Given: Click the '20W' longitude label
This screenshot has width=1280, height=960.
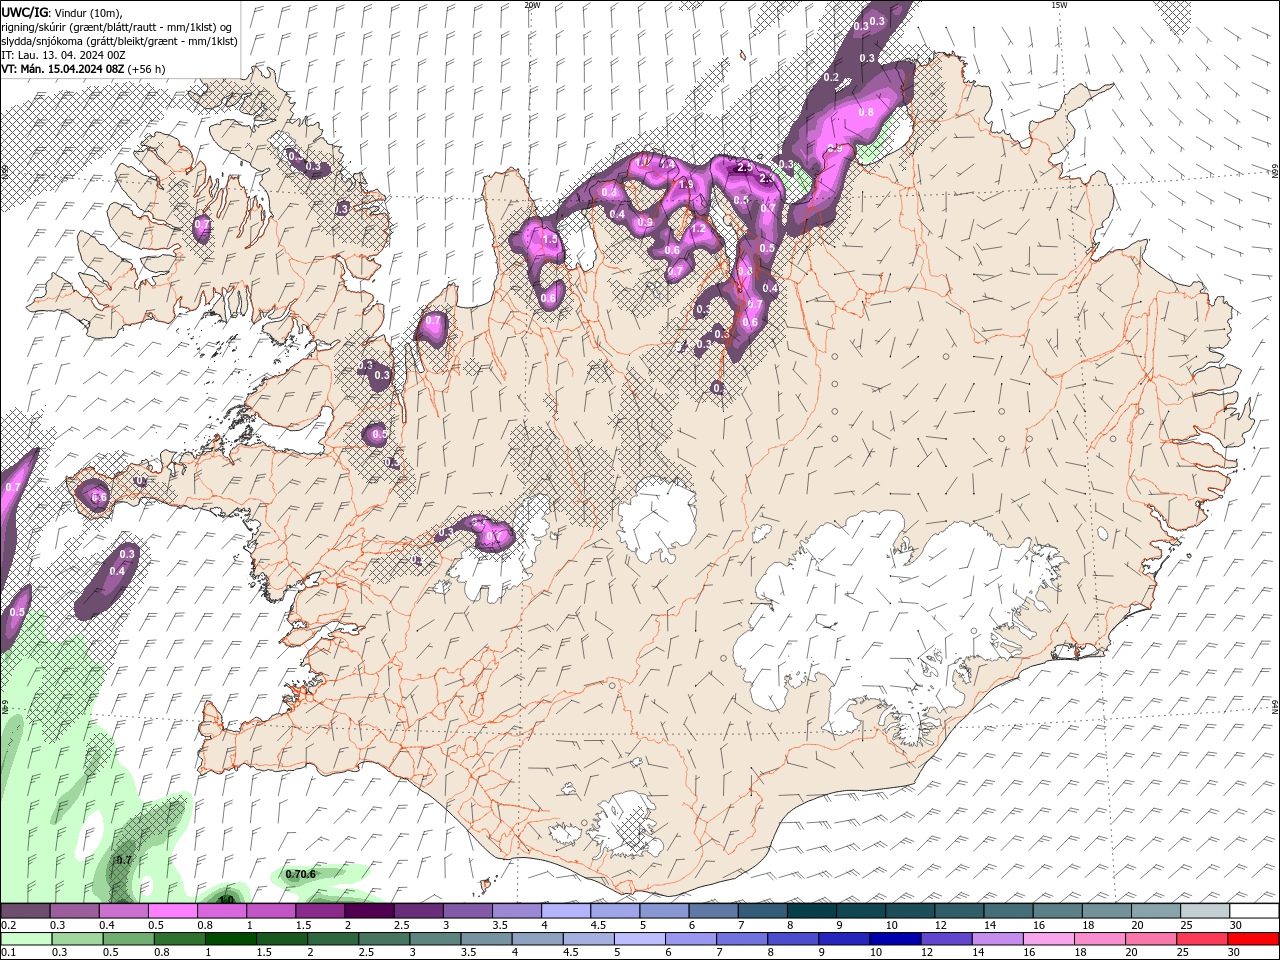Looking at the screenshot, I should (532, 5).
